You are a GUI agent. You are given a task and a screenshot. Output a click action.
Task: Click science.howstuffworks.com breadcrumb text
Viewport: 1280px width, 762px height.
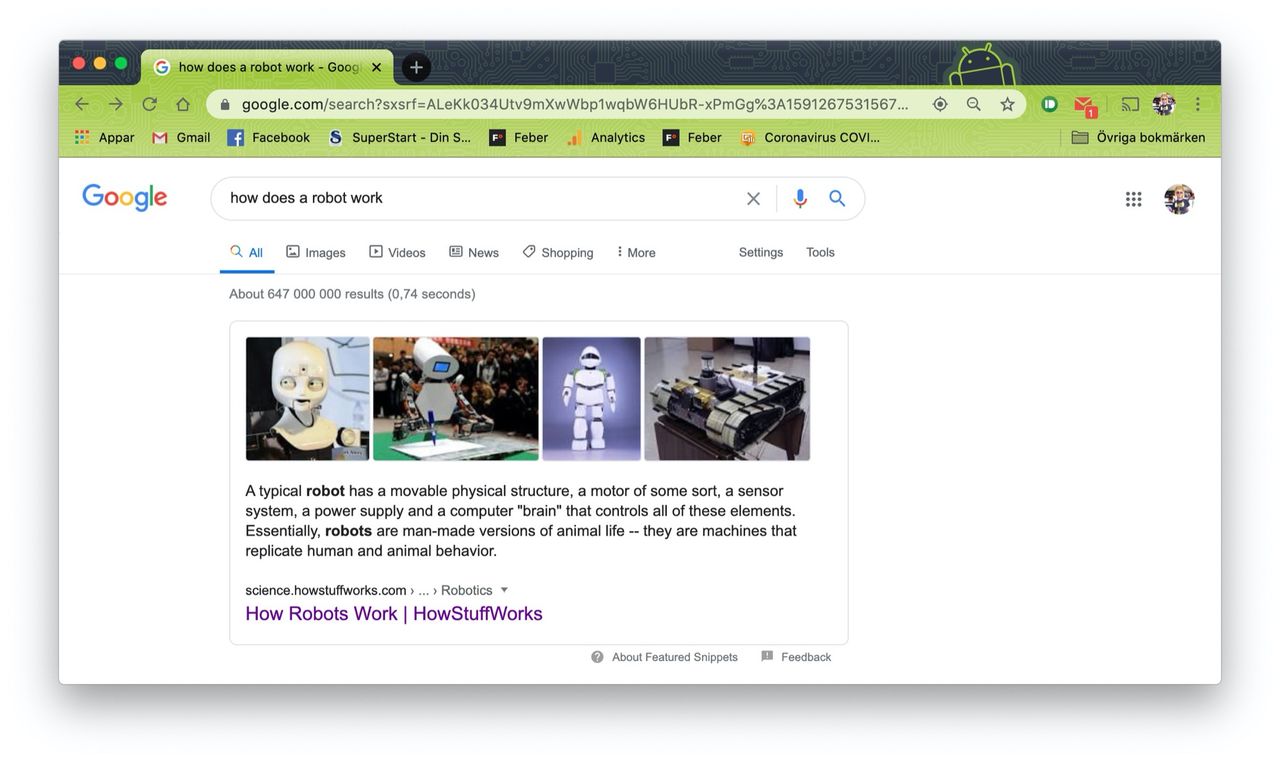326,590
